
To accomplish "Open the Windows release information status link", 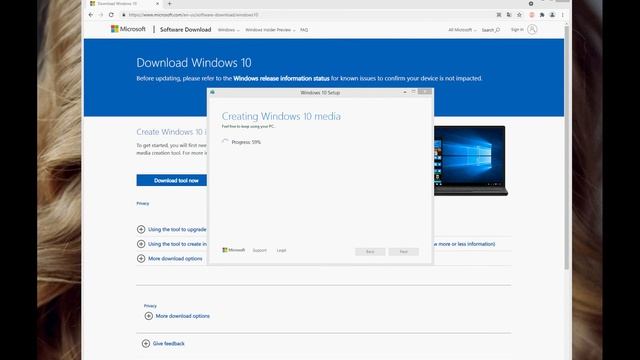I will tap(281, 78).
